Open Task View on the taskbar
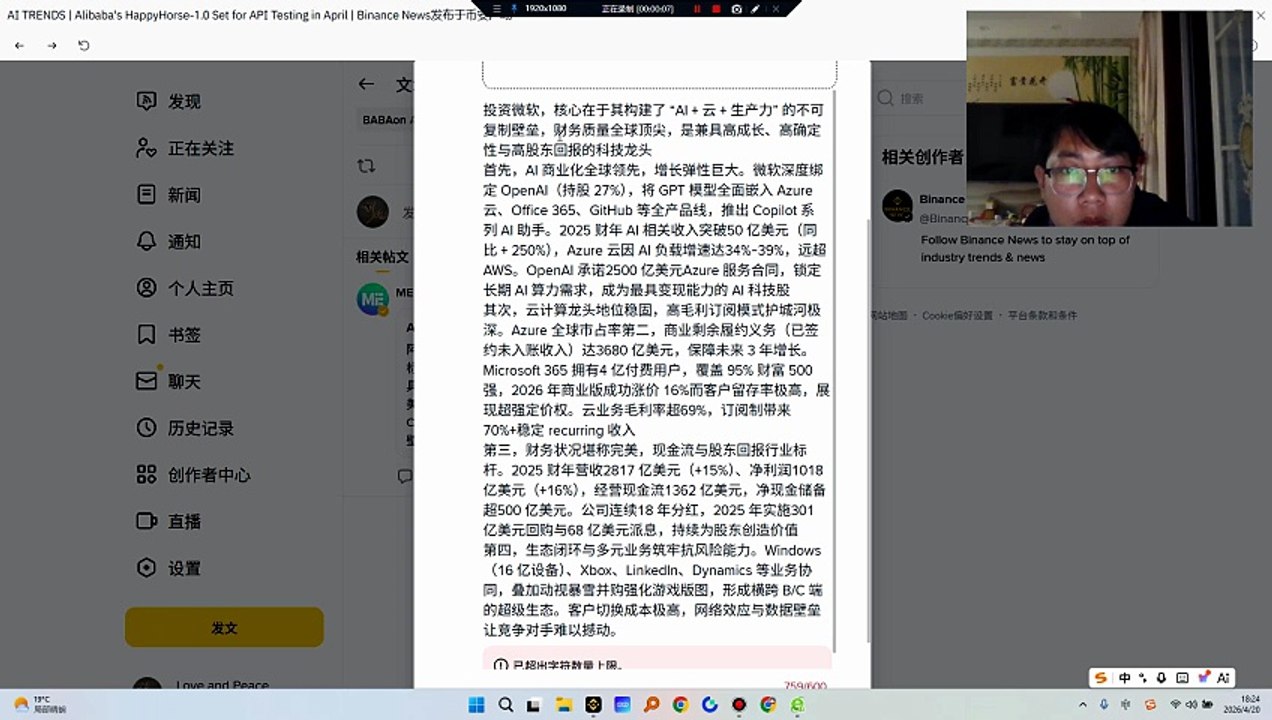Image resolution: width=1272 pixels, height=720 pixels. point(534,705)
